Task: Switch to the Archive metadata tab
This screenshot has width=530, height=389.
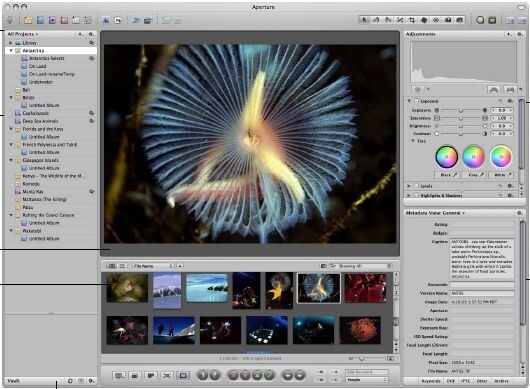Action: coord(501,381)
